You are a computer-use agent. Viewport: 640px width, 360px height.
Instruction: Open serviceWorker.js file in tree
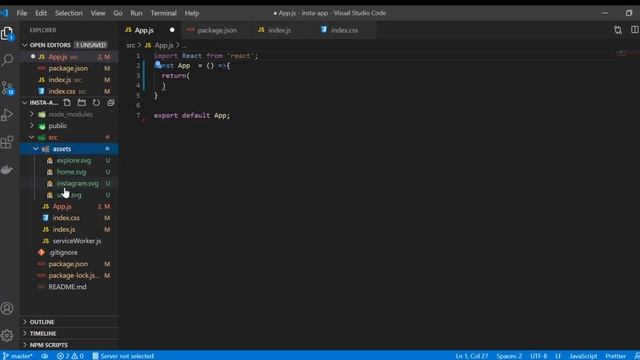tap(69, 241)
